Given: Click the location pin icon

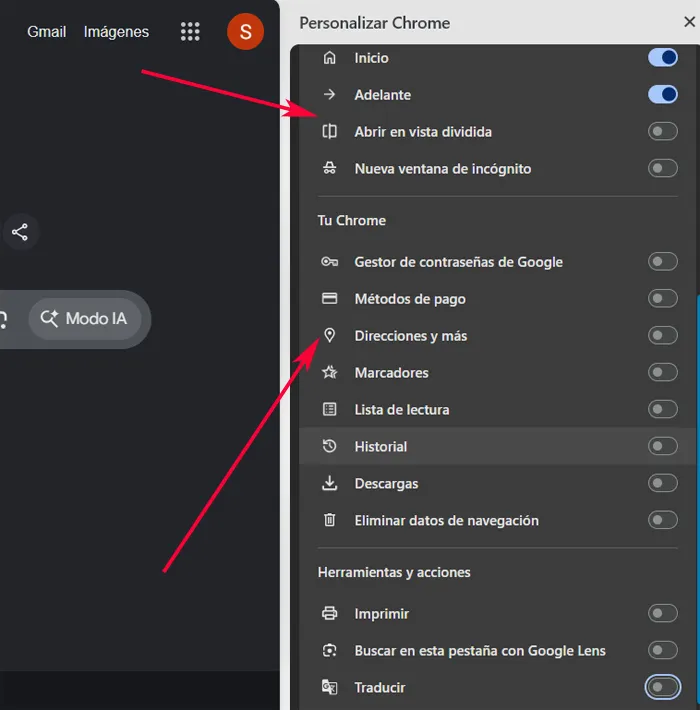Looking at the screenshot, I should click(x=330, y=335).
